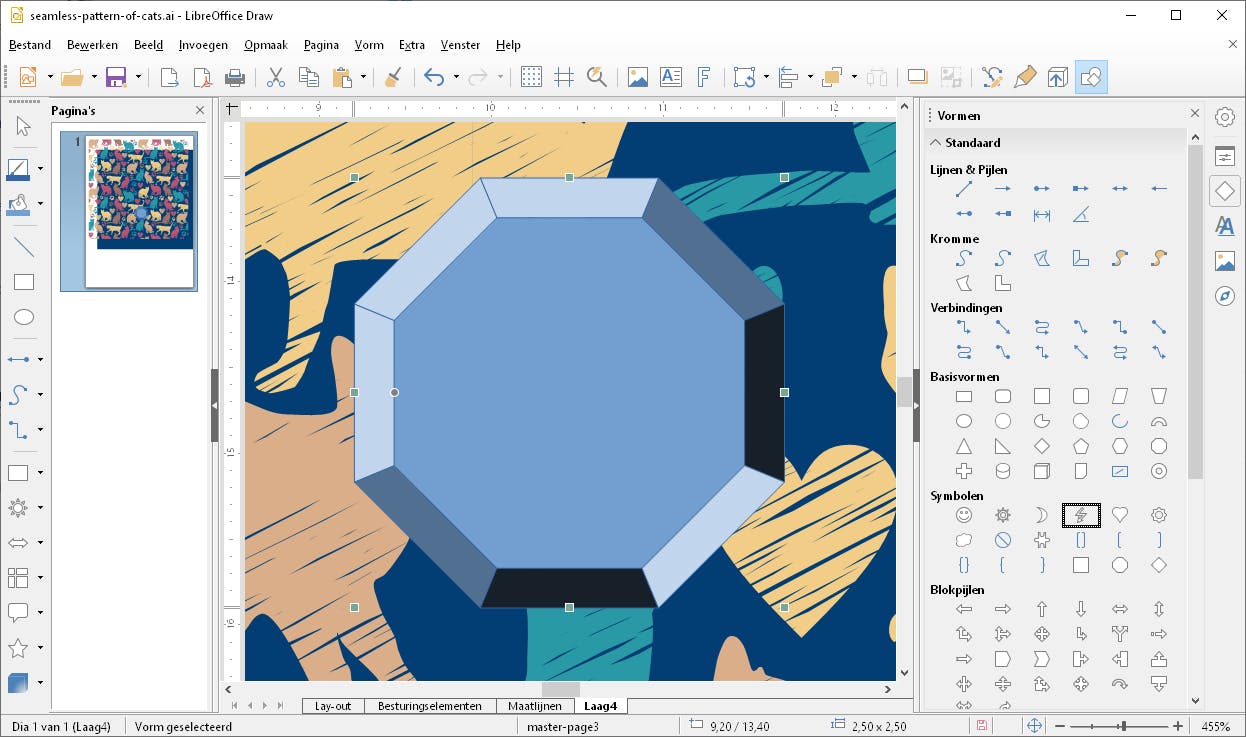Close the Pagina's panel
The width and height of the screenshot is (1246, 737).
click(x=200, y=110)
